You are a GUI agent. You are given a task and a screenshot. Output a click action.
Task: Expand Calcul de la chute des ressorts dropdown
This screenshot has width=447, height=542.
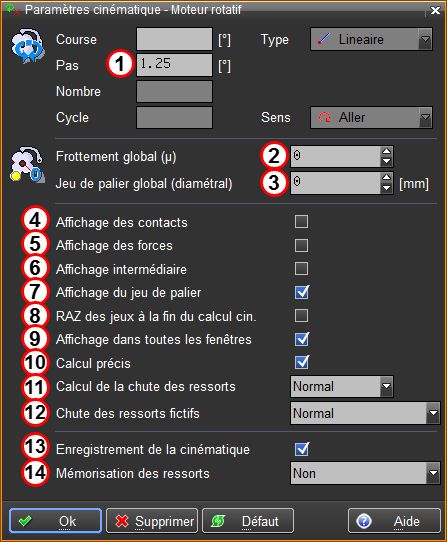tap(342, 386)
